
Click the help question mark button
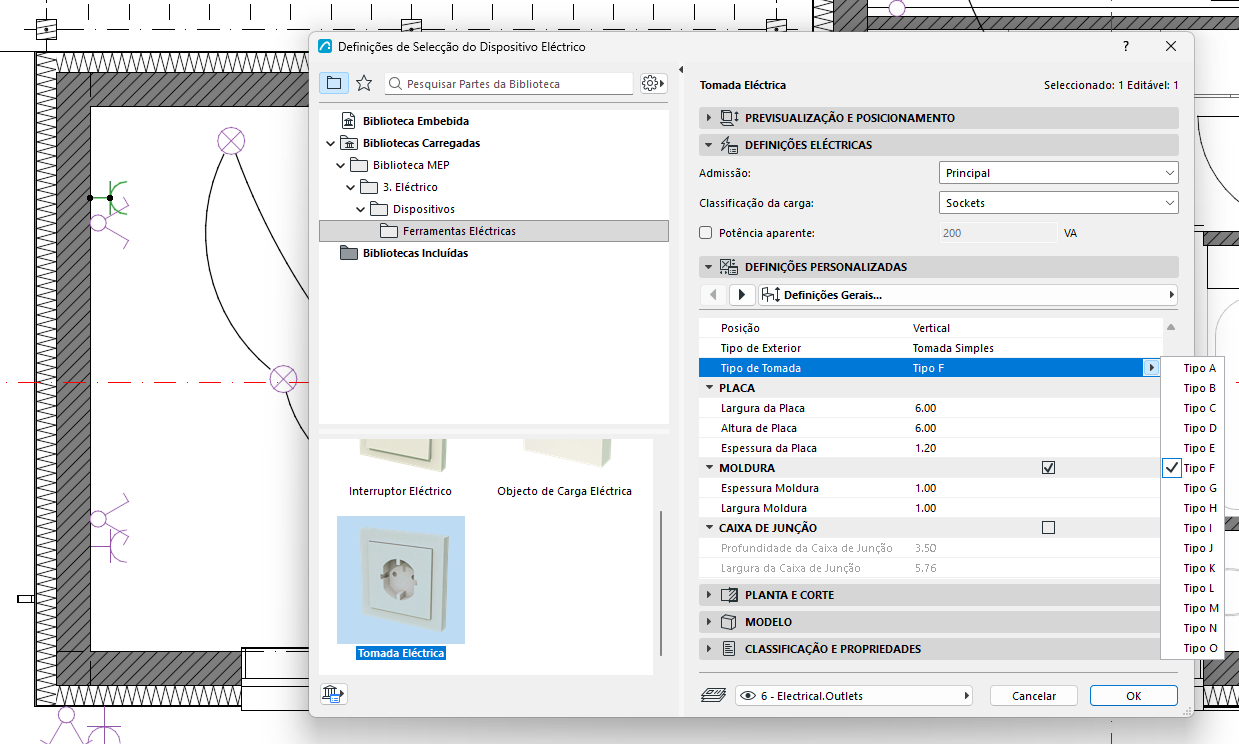[x=1126, y=47]
